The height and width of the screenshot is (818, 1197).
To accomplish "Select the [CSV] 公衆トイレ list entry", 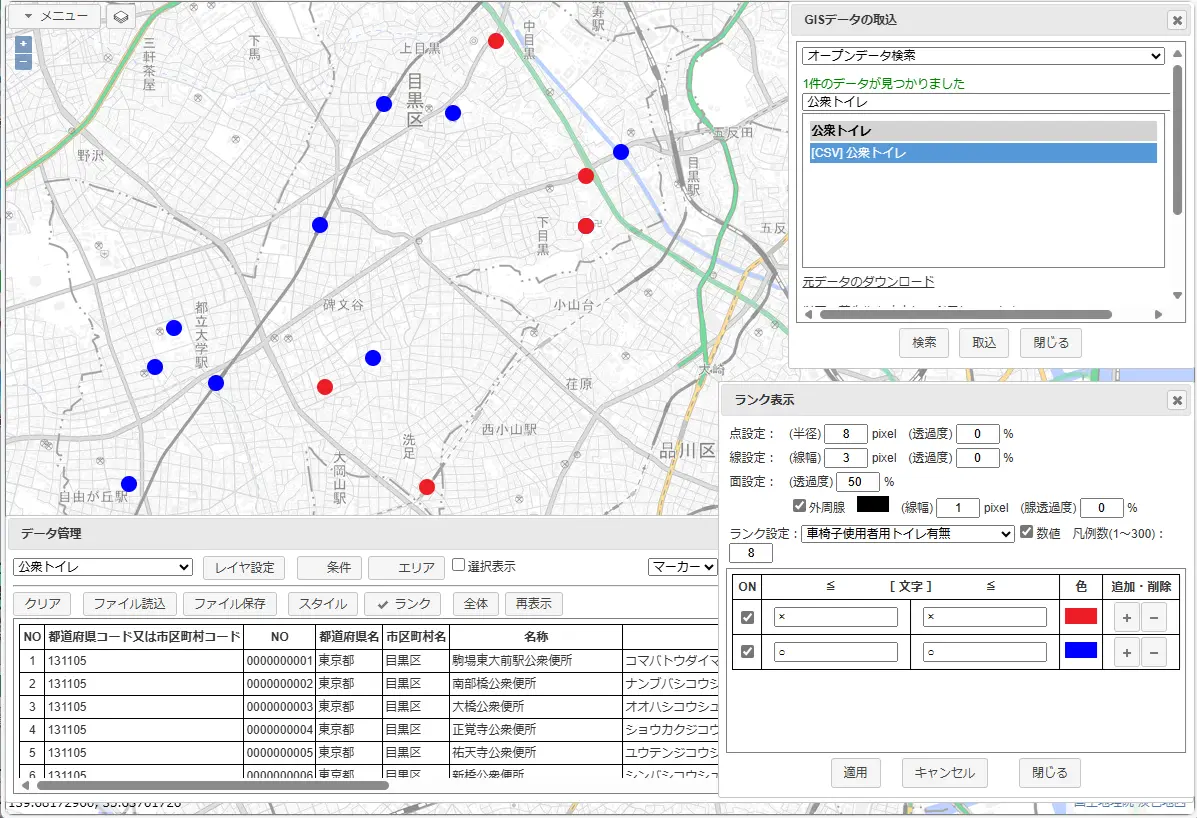I will tap(983, 153).
